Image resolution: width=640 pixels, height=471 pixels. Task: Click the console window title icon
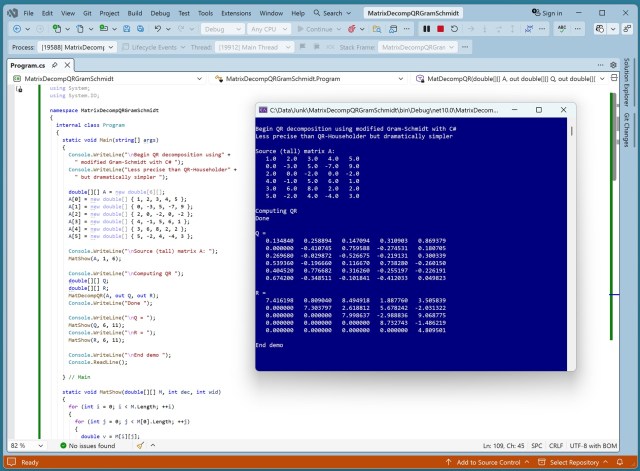(263, 110)
